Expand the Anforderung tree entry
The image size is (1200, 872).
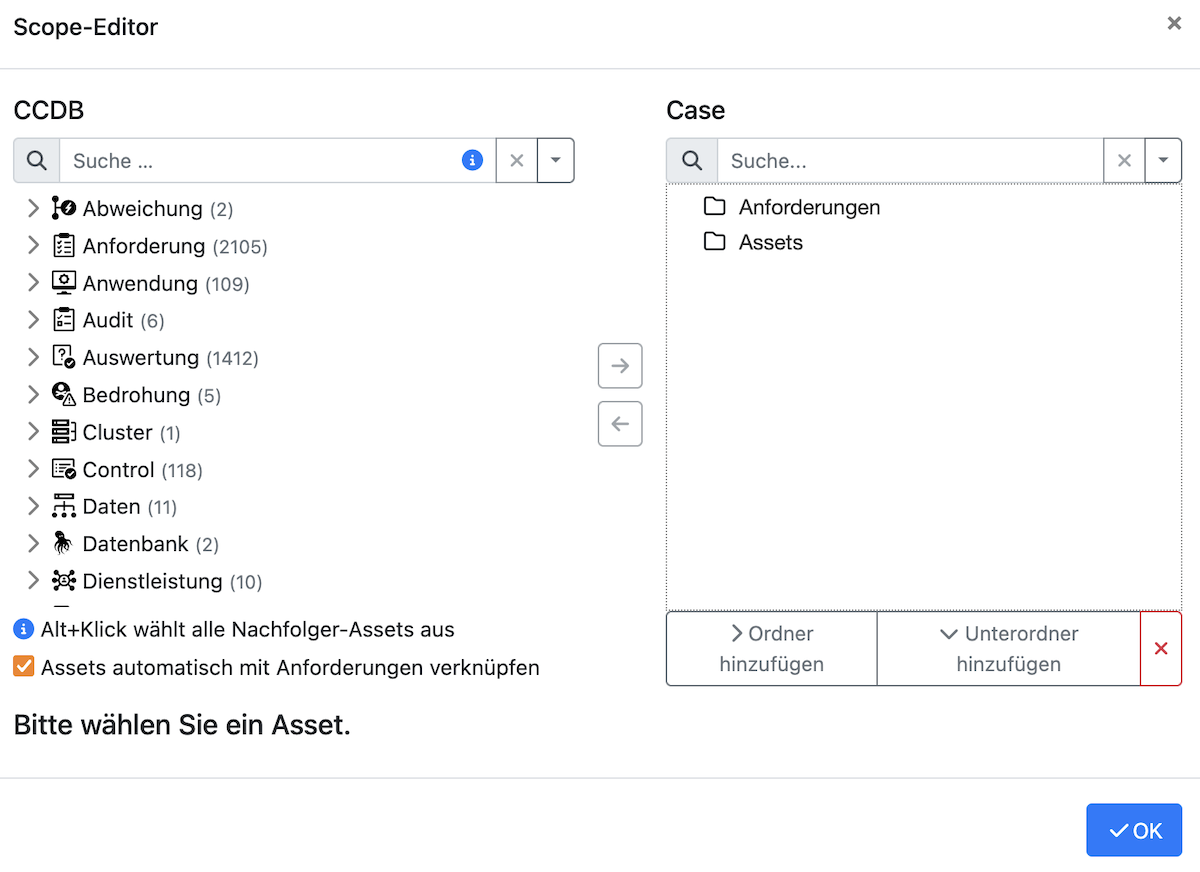[33, 245]
